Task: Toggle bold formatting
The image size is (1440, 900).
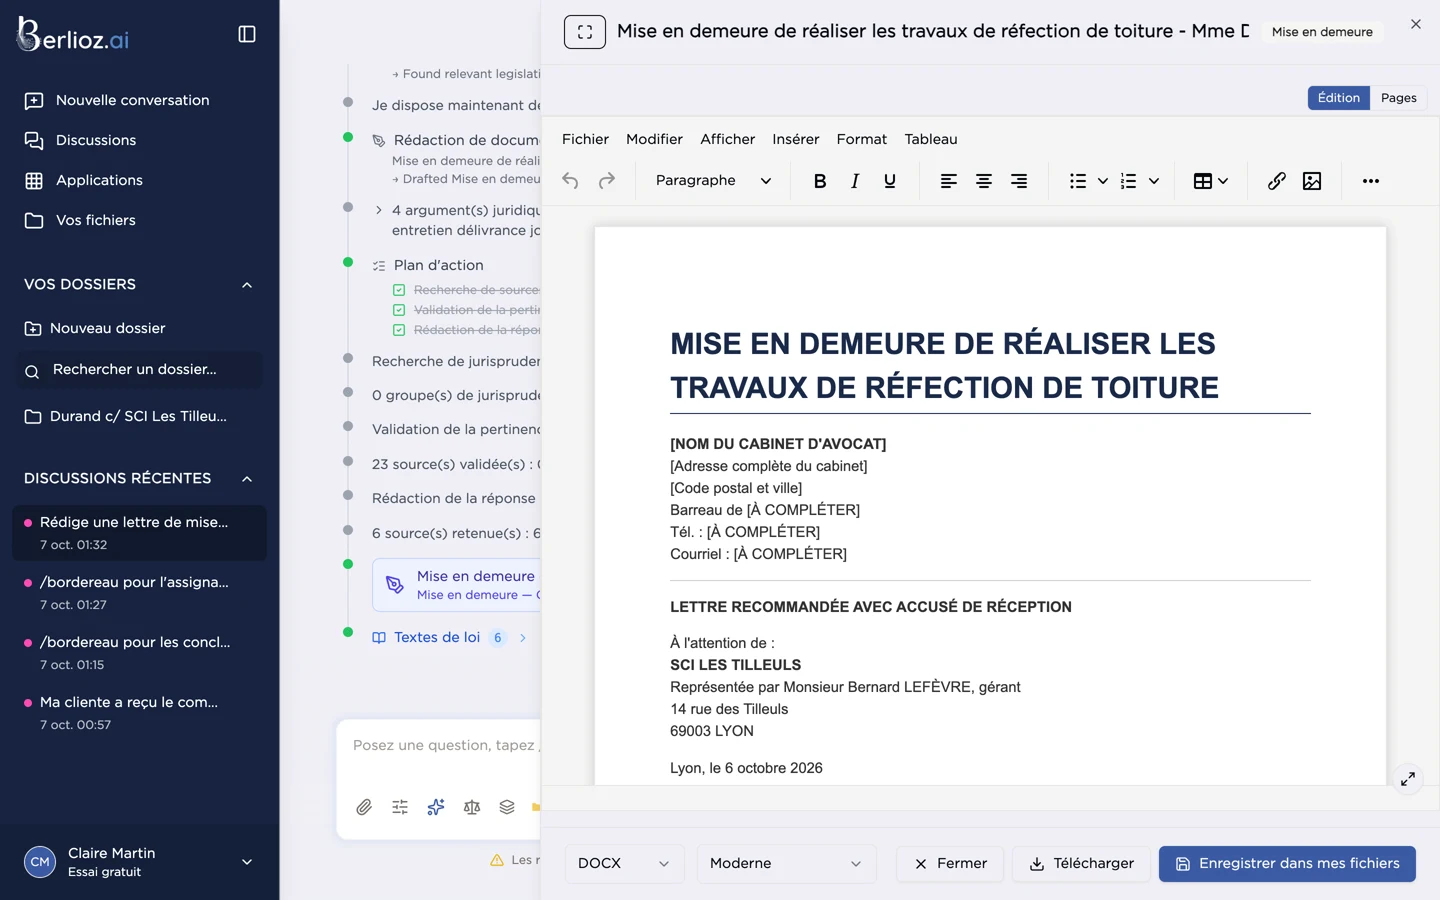Action: click(820, 181)
